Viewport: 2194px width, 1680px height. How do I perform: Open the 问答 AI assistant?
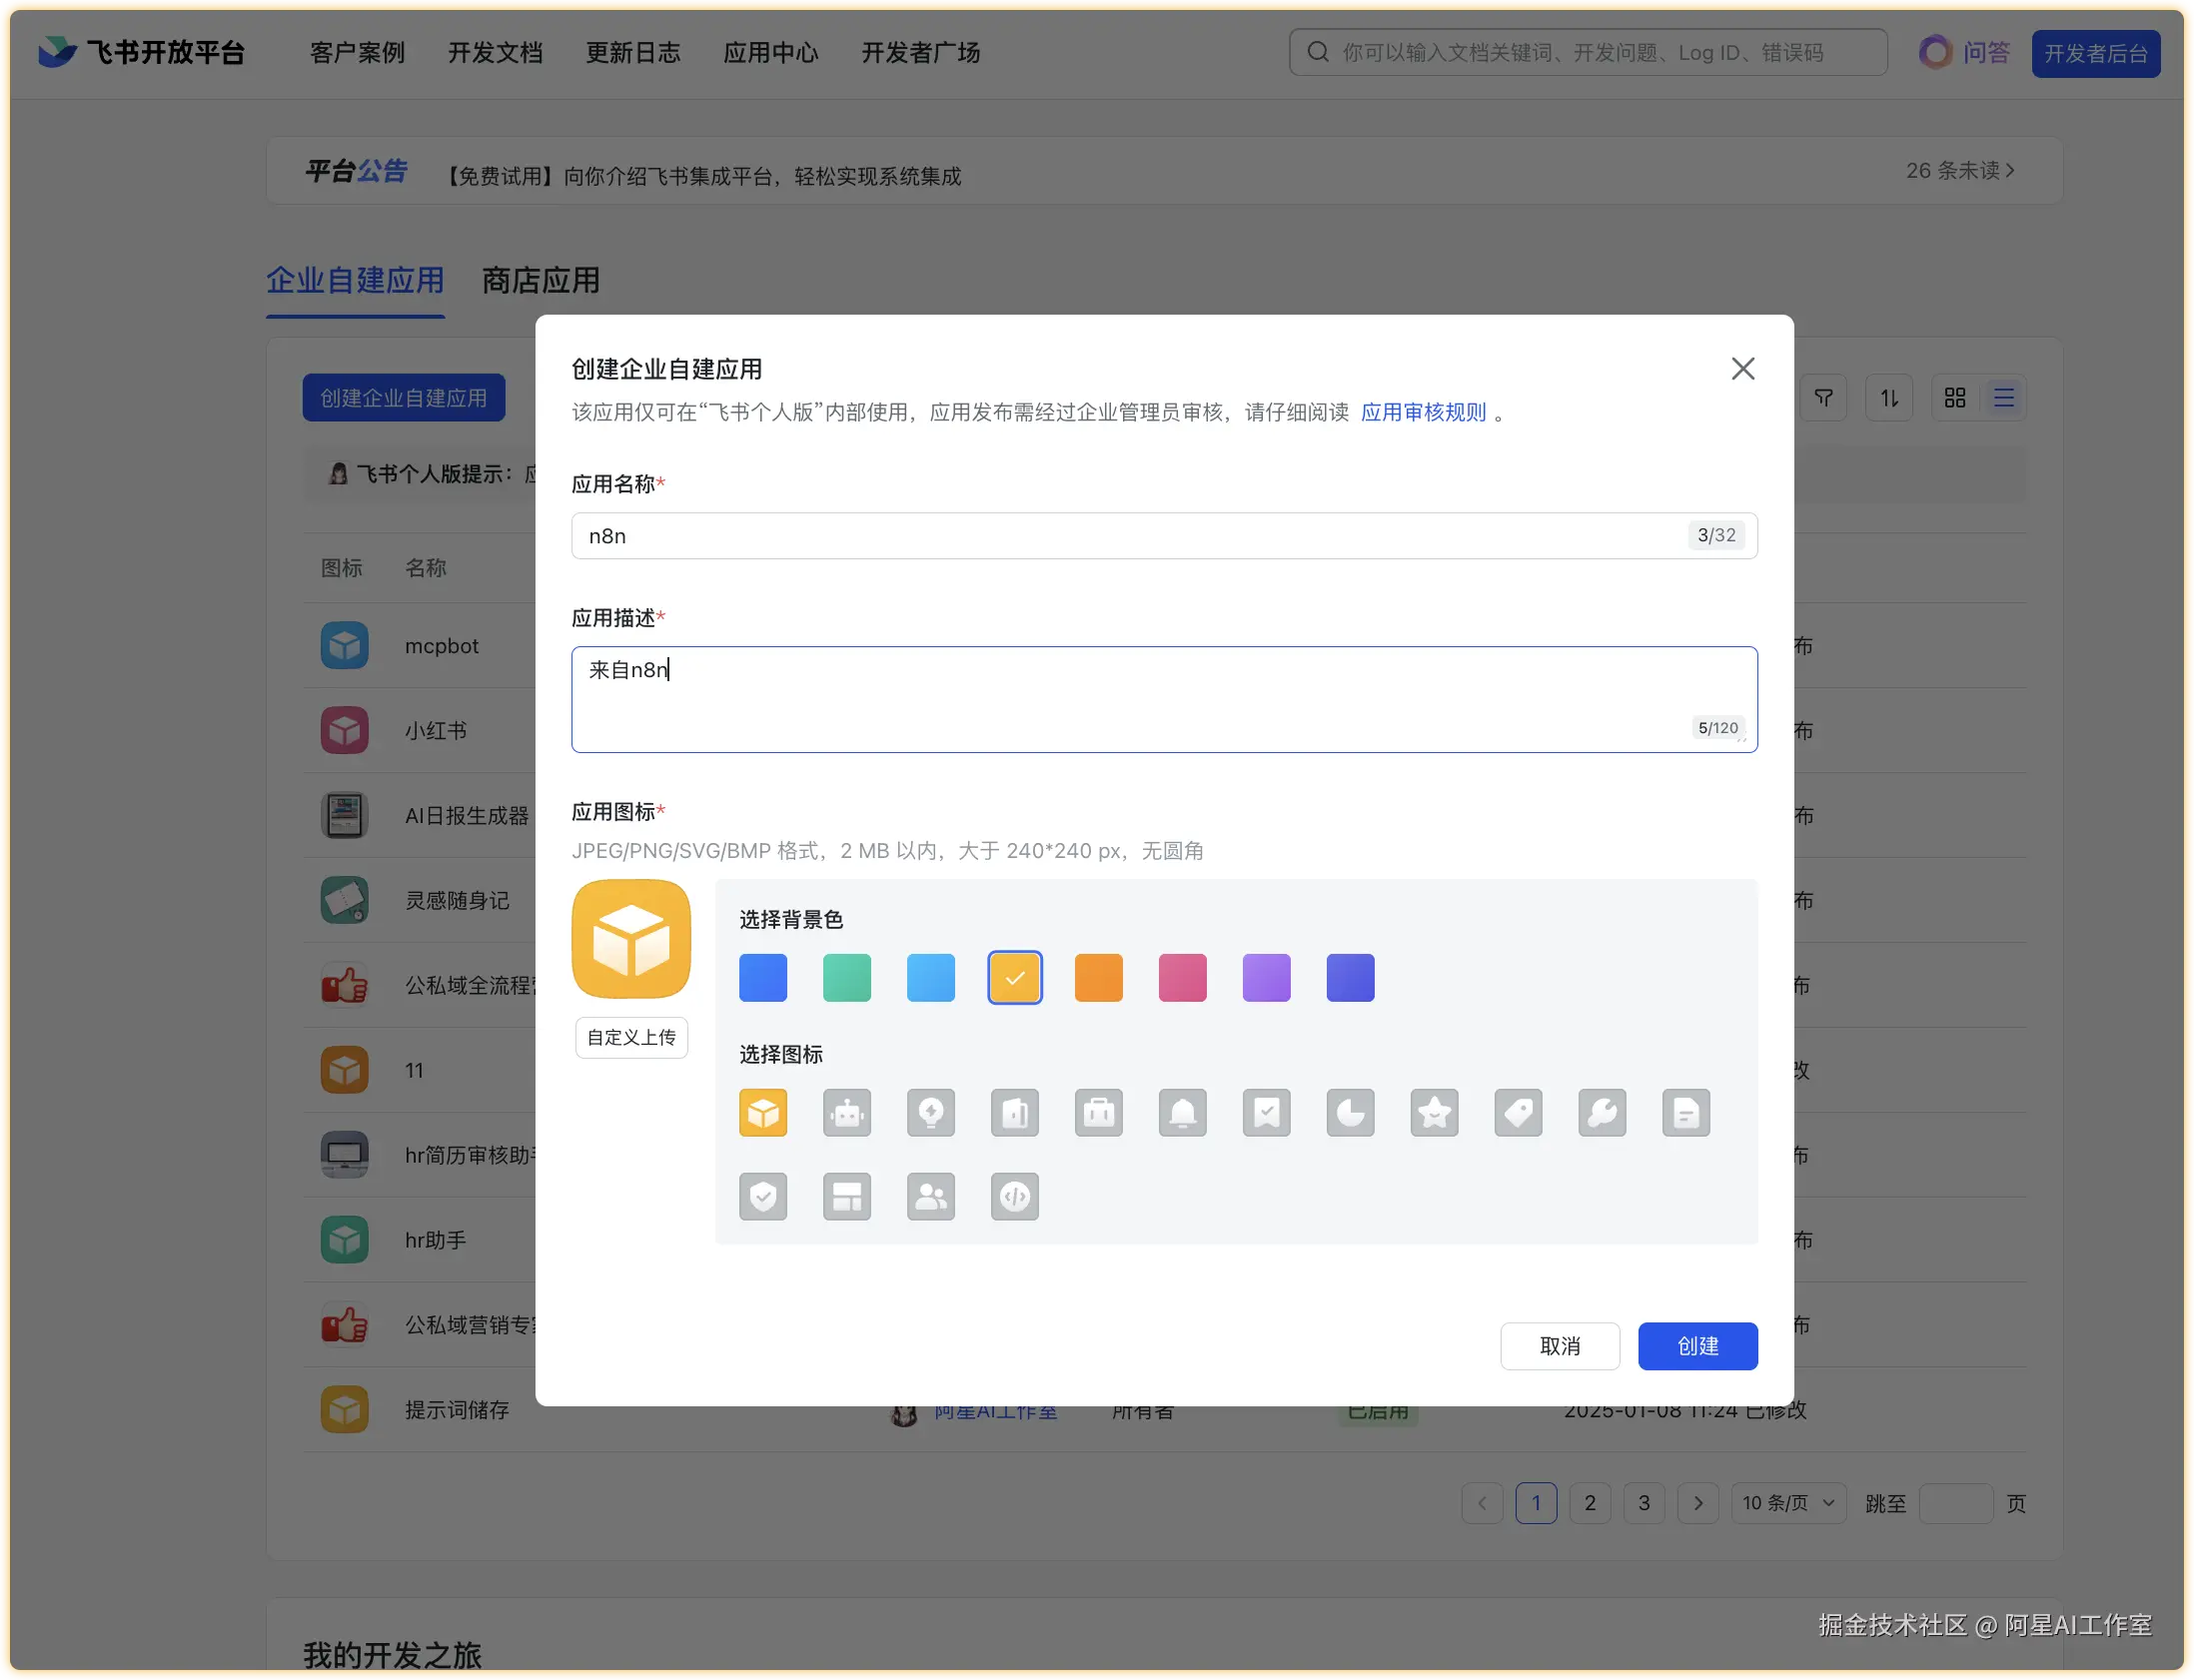(1964, 52)
